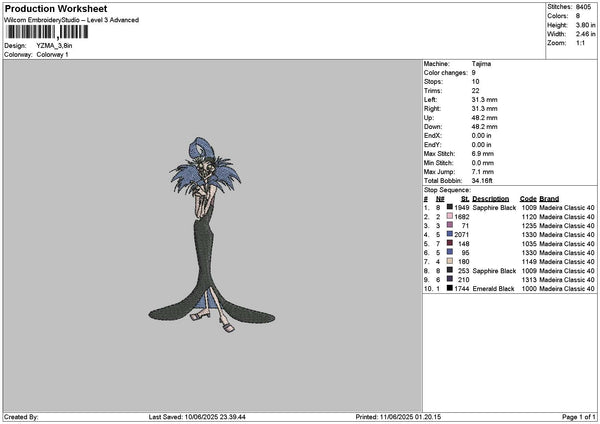The height and width of the screenshot is (424, 600).
Task: Pick the stop 5 swatch with 148 stitches
Action: pyautogui.click(x=450, y=243)
